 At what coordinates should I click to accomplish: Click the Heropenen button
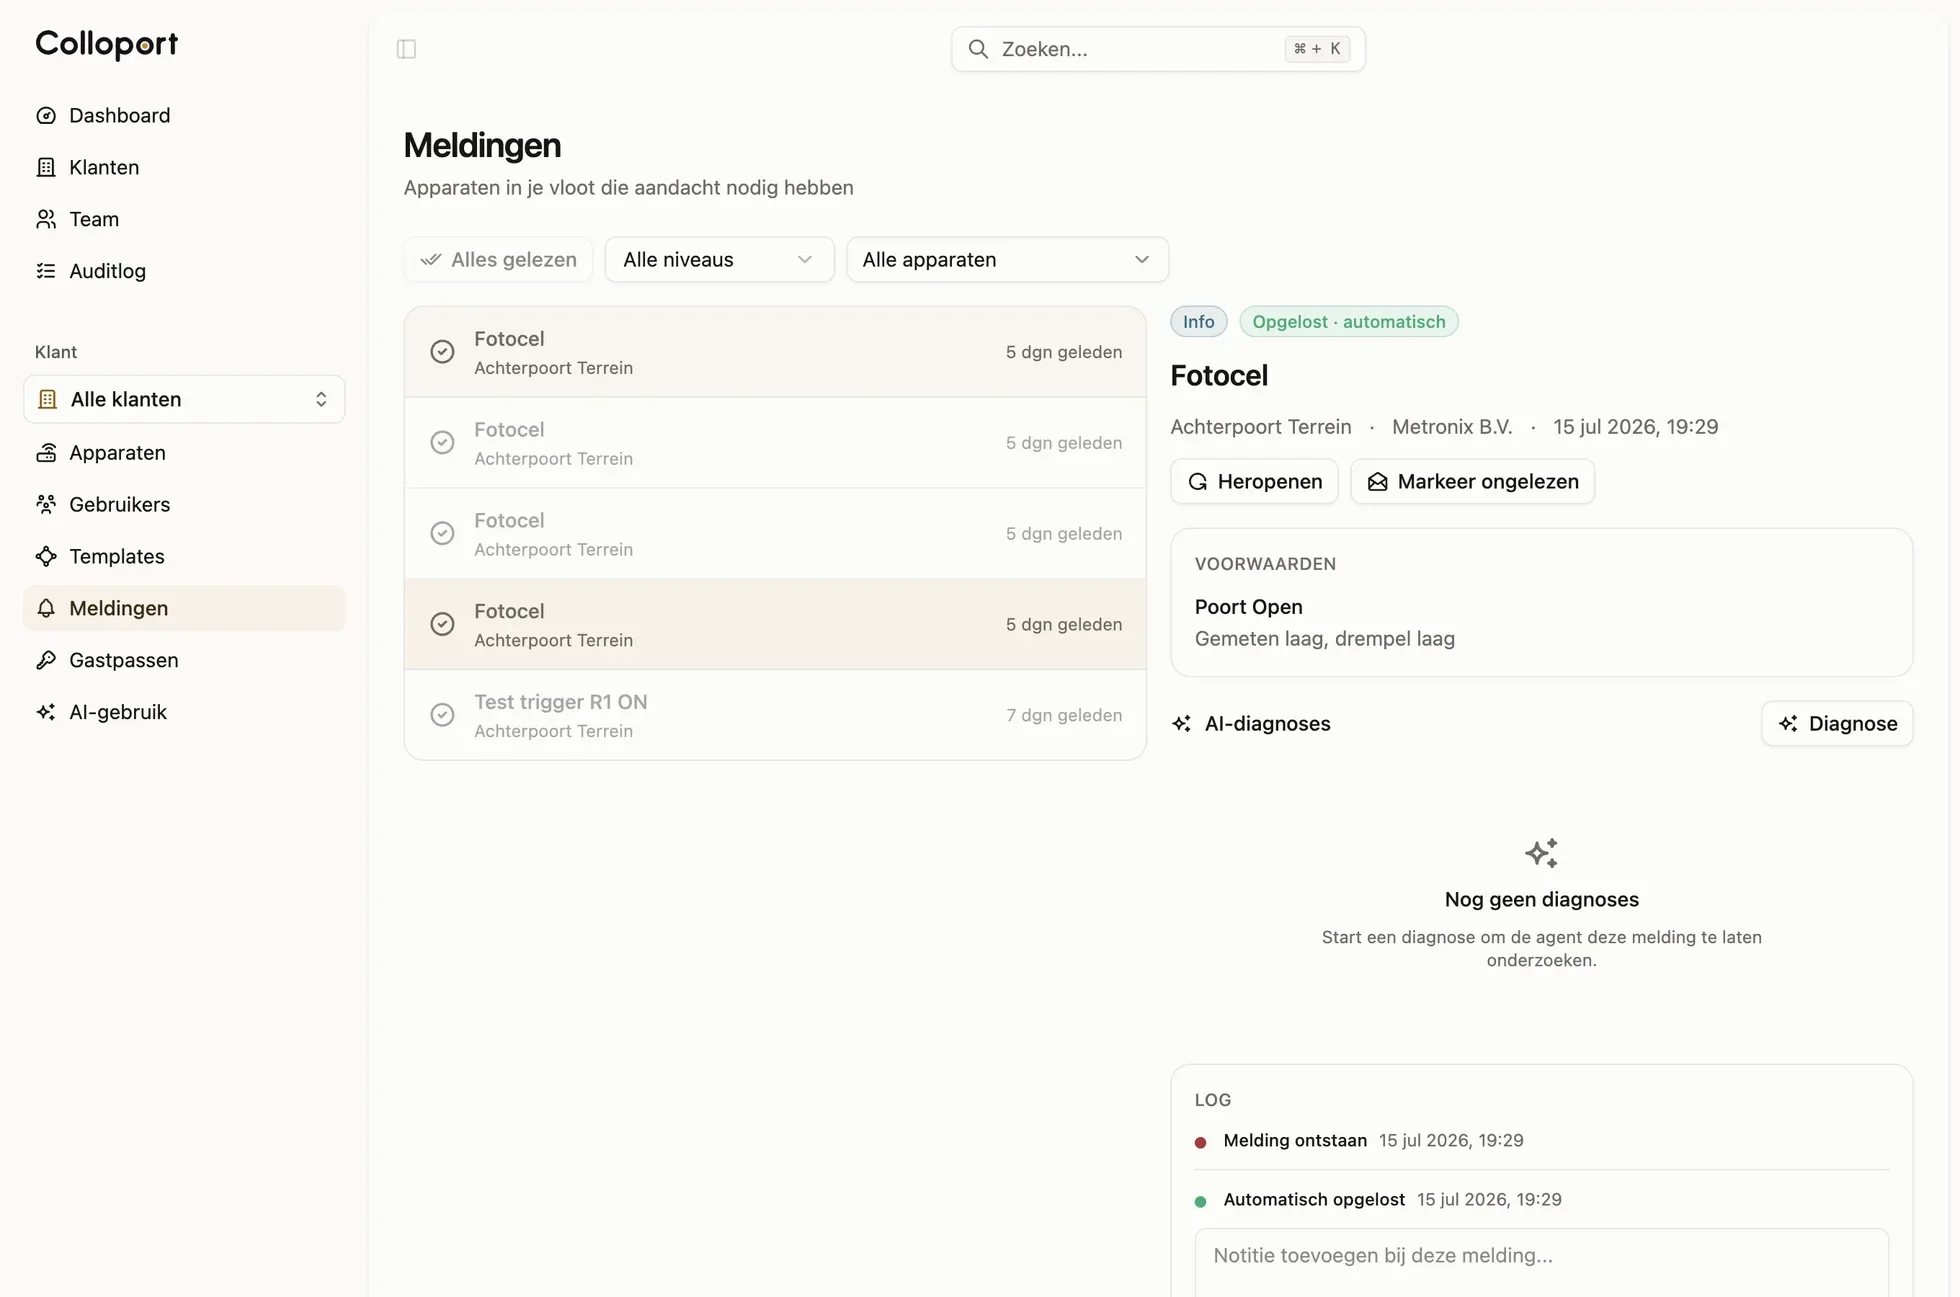1254,482
